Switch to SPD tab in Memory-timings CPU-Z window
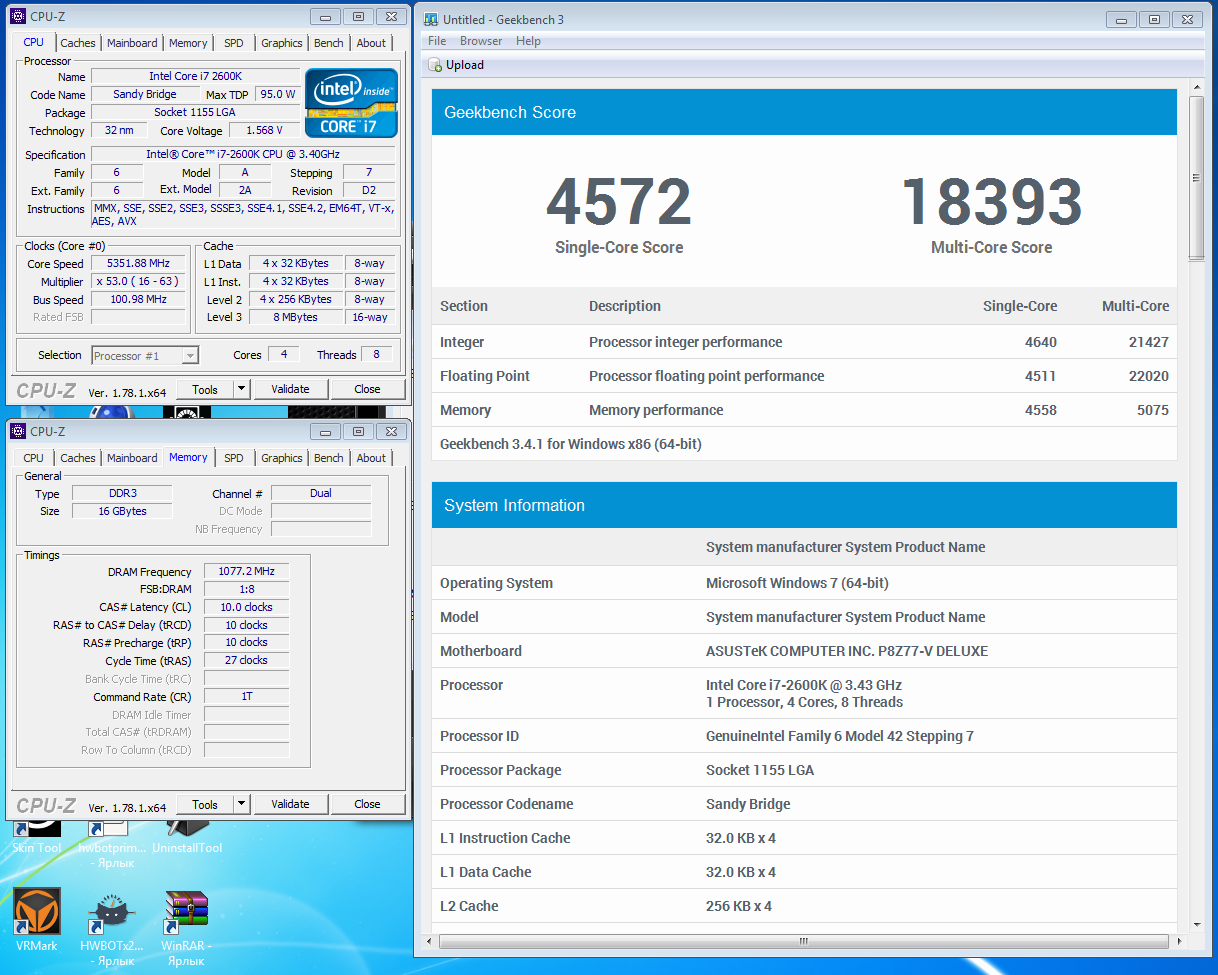1218x975 pixels. coord(233,458)
